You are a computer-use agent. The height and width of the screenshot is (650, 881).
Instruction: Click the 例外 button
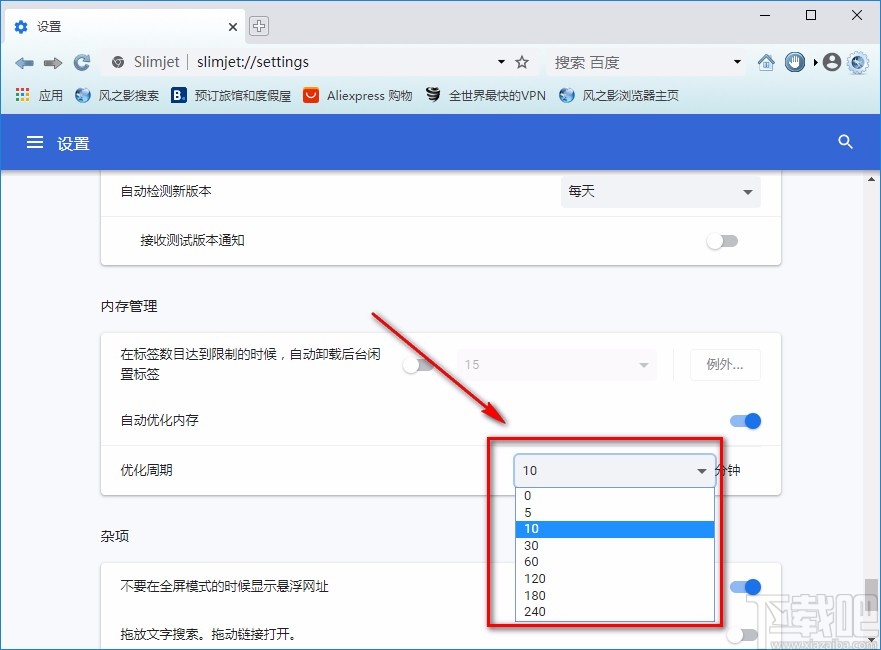click(725, 365)
